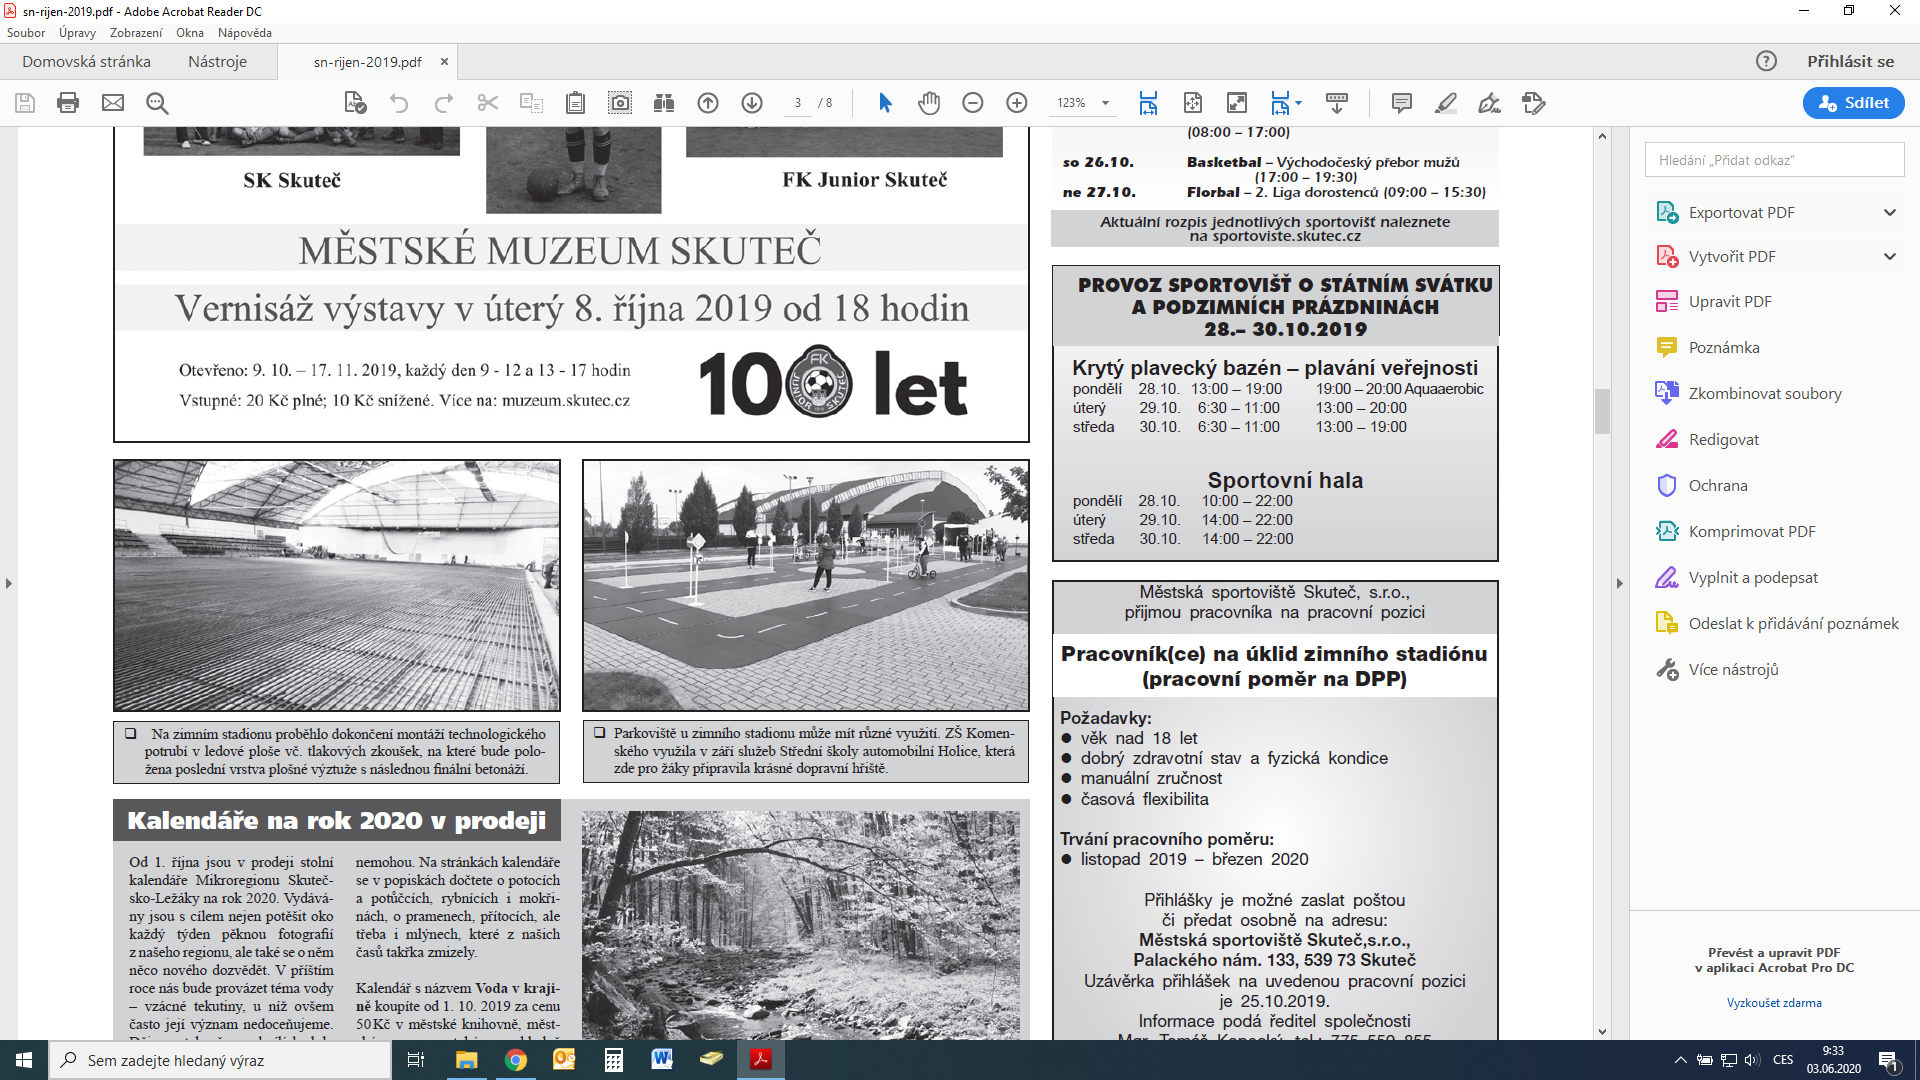Image resolution: width=1920 pixels, height=1080 pixels.
Task: Open the Sign document pen tool
Action: tap(1490, 103)
